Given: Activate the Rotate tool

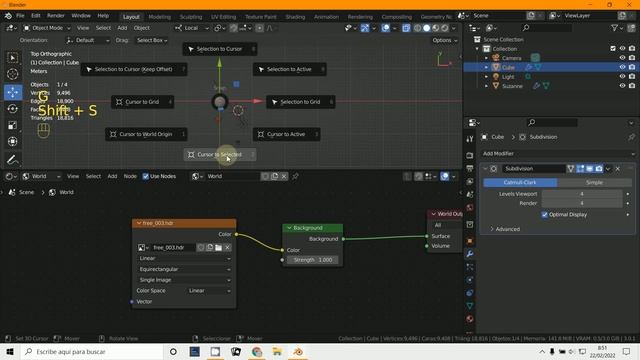Looking at the screenshot, I should click(13, 109).
